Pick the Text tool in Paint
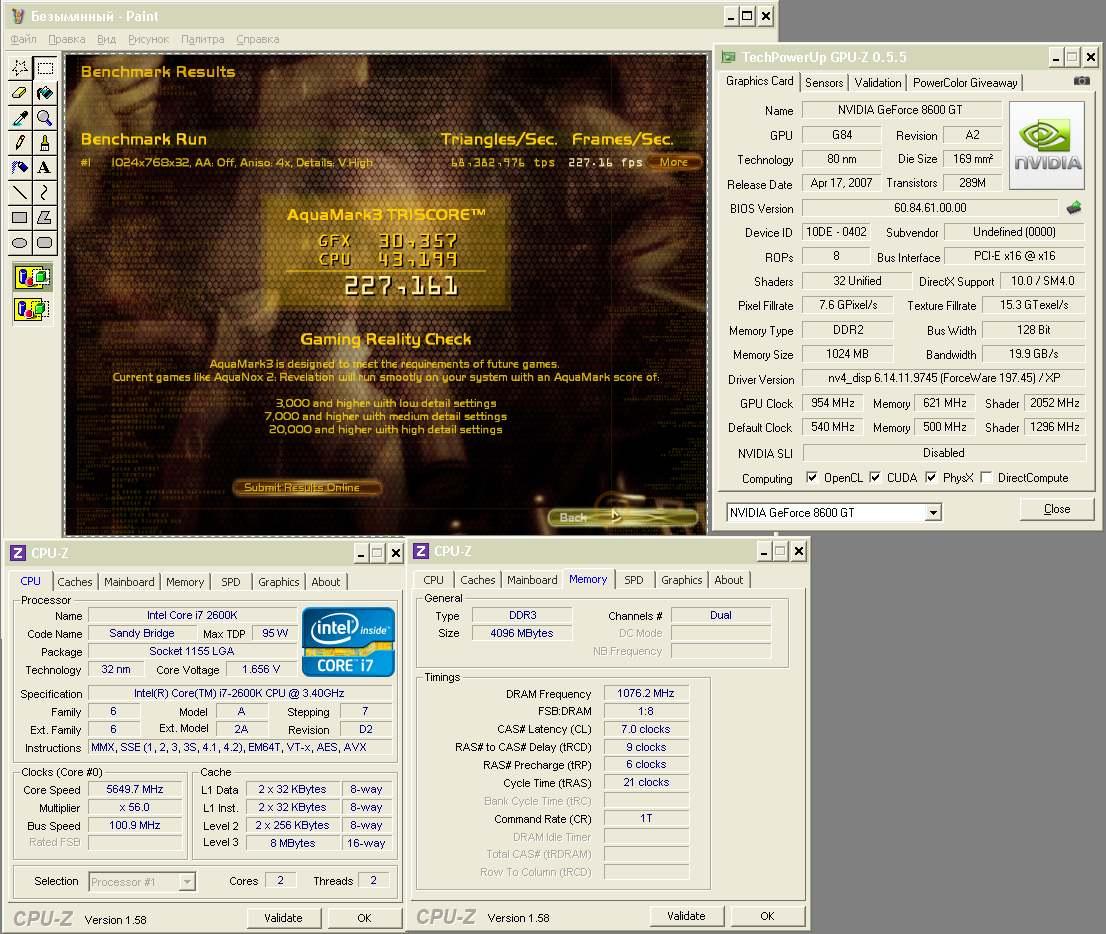The height and width of the screenshot is (934, 1106). 45,167
